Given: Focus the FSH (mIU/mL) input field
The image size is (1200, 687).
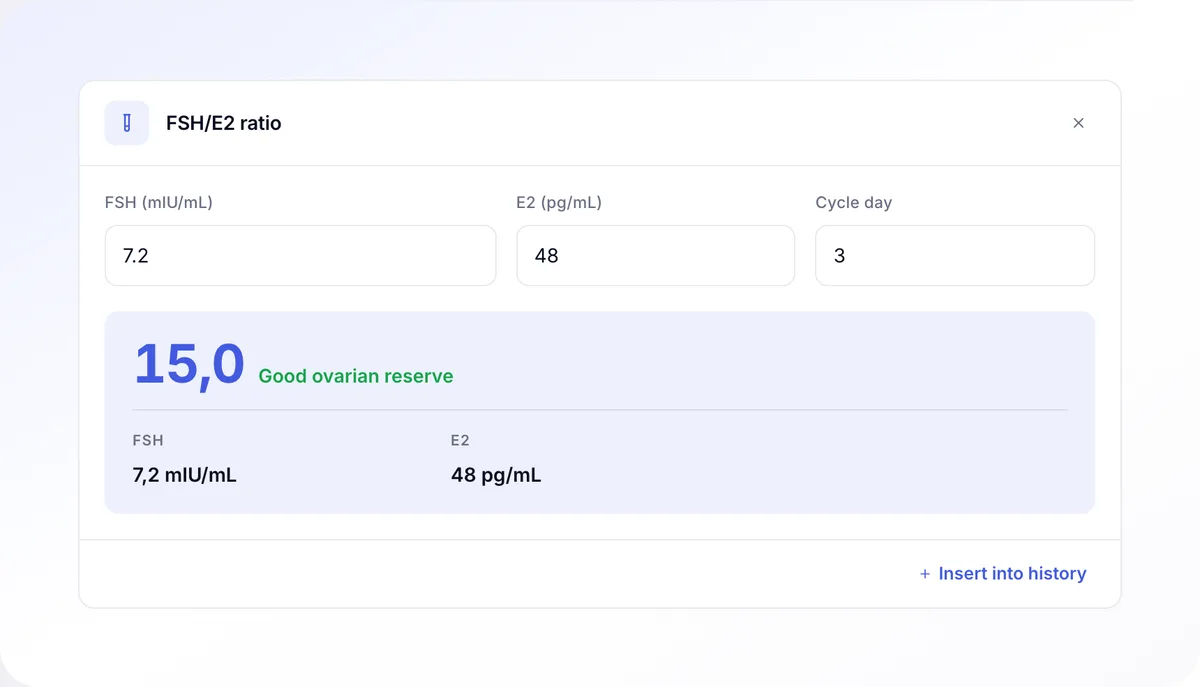Looking at the screenshot, I should tap(300, 256).
